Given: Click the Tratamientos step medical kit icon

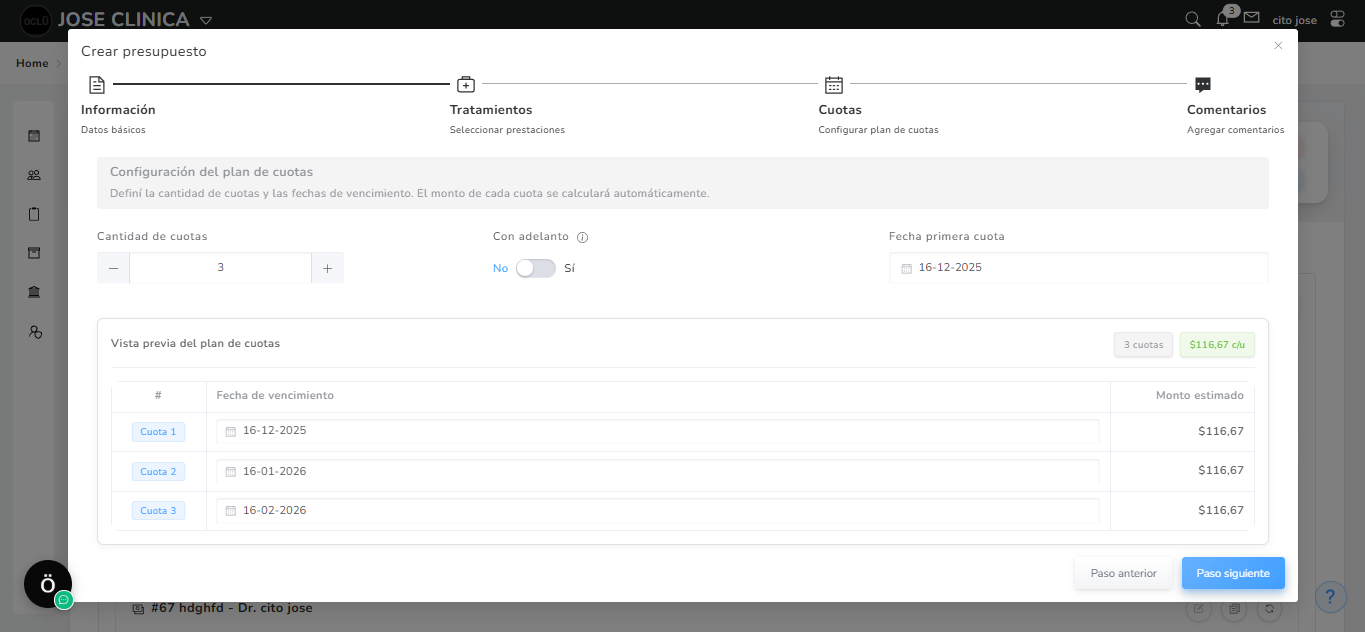Looking at the screenshot, I should point(465,85).
